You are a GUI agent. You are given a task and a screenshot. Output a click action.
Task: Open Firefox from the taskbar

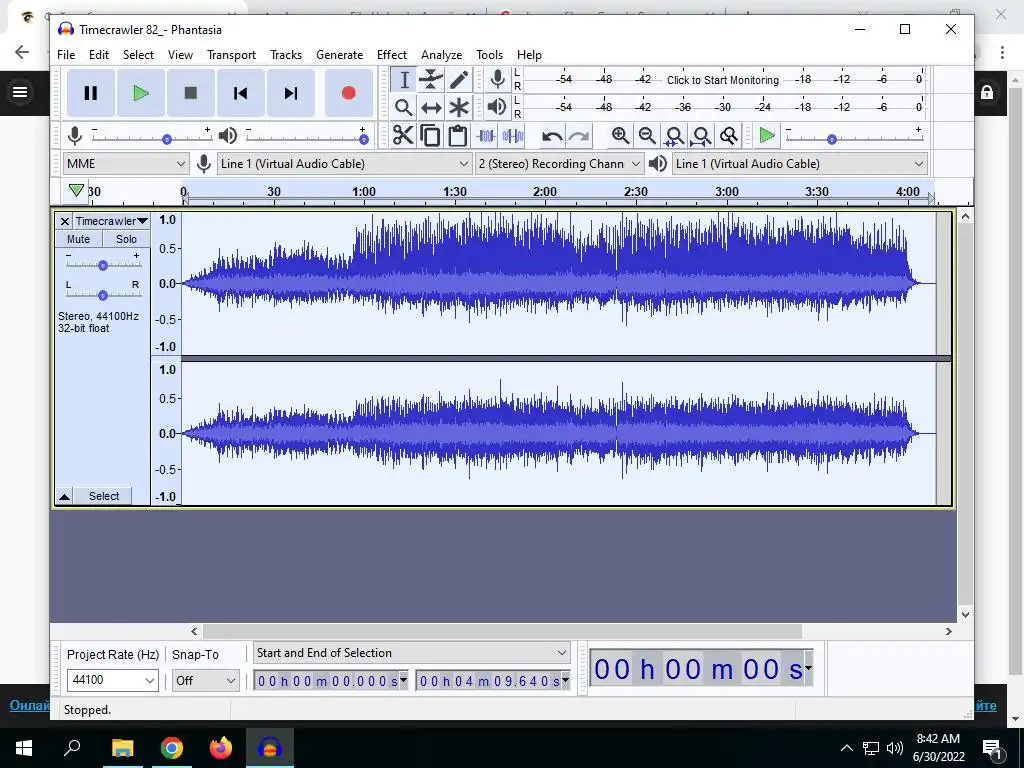[221, 748]
